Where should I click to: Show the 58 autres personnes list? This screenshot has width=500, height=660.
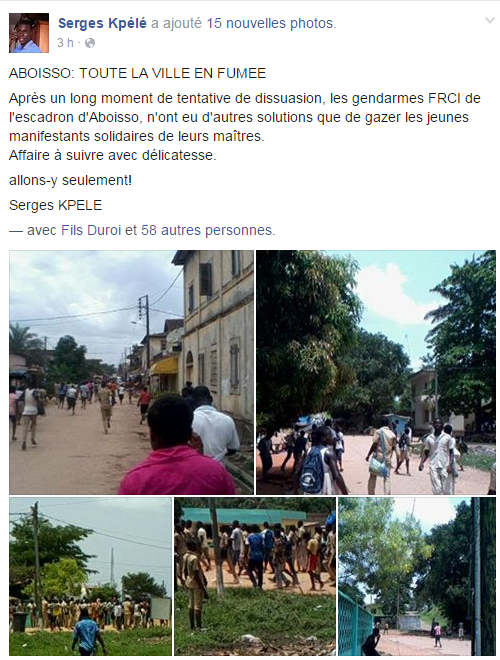click(208, 230)
